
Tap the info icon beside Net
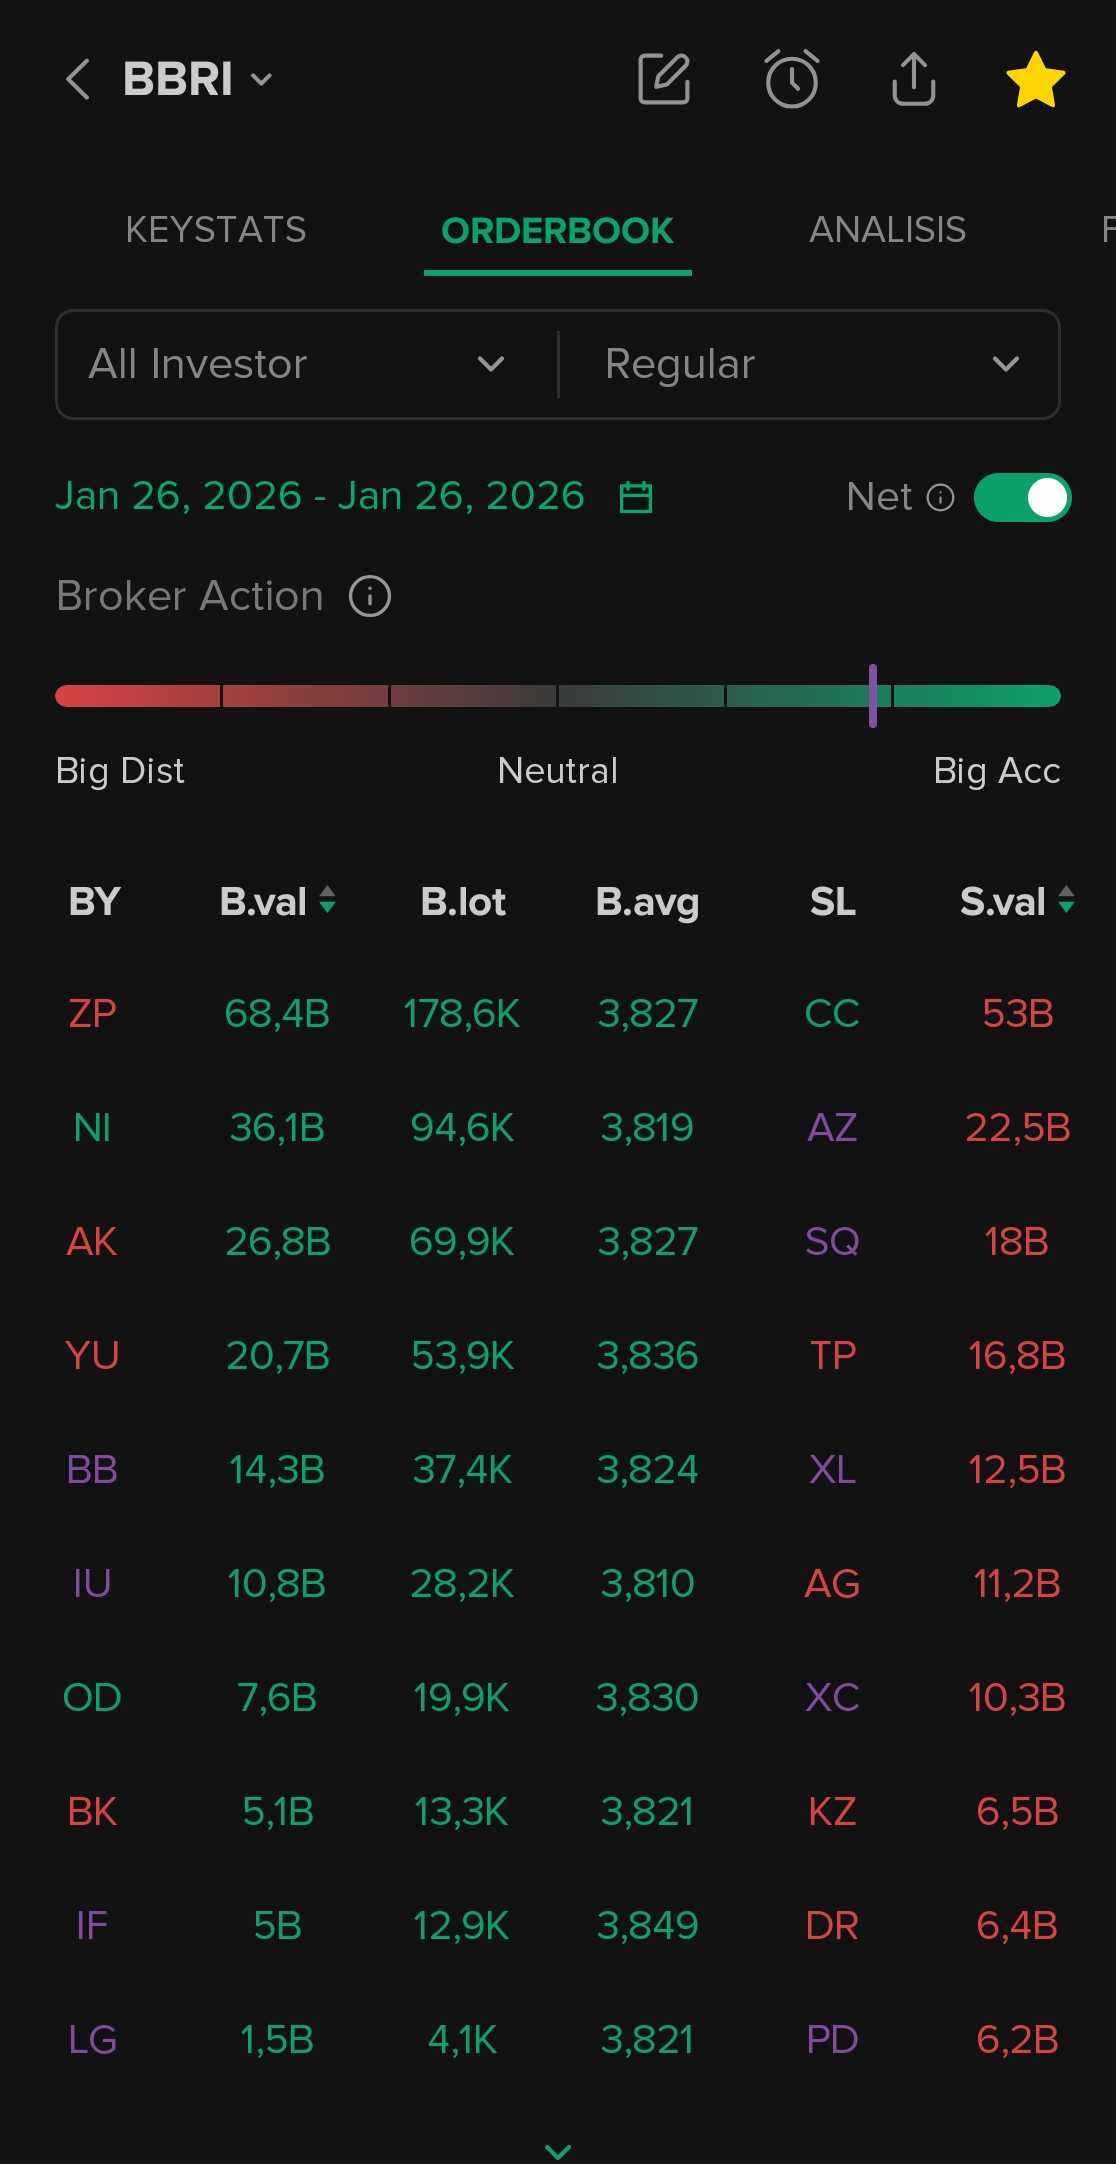[941, 497]
